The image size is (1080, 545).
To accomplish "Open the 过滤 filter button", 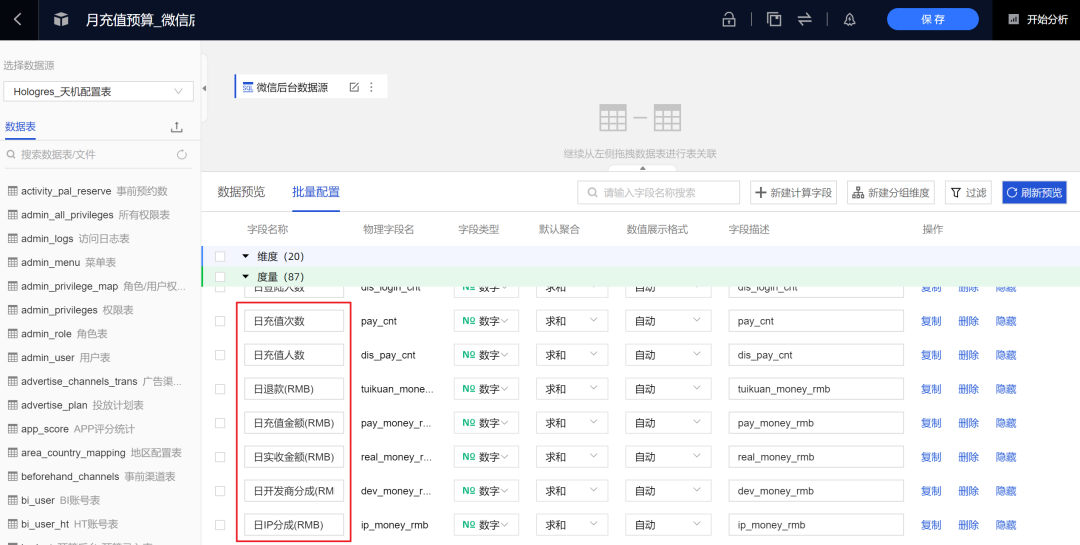I will [x=968, y=193].
